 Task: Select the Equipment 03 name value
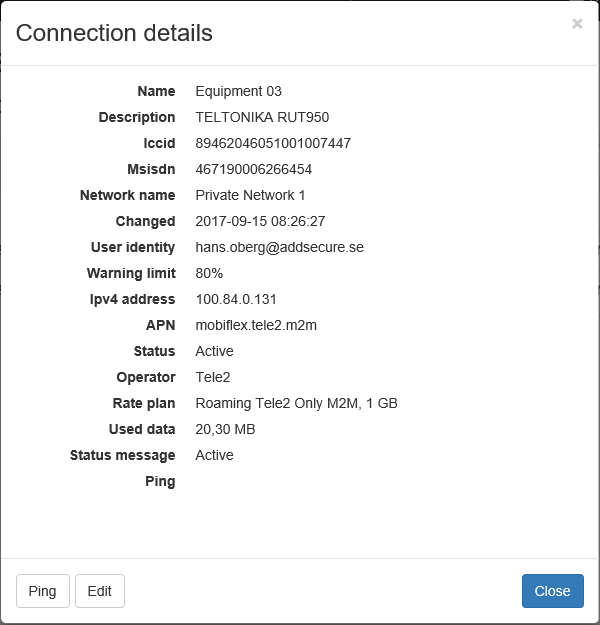(x=239, y=91)
